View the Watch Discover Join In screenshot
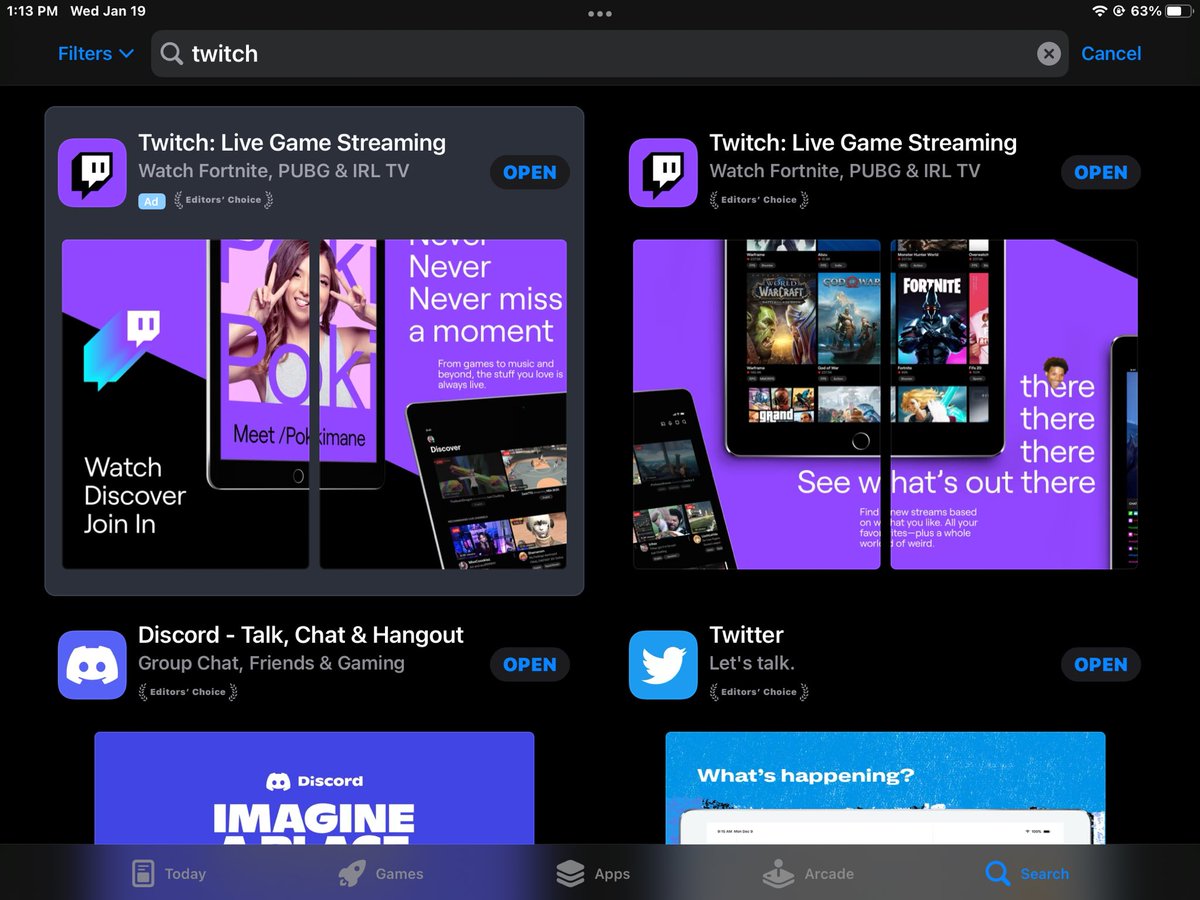 pos(185,404)
